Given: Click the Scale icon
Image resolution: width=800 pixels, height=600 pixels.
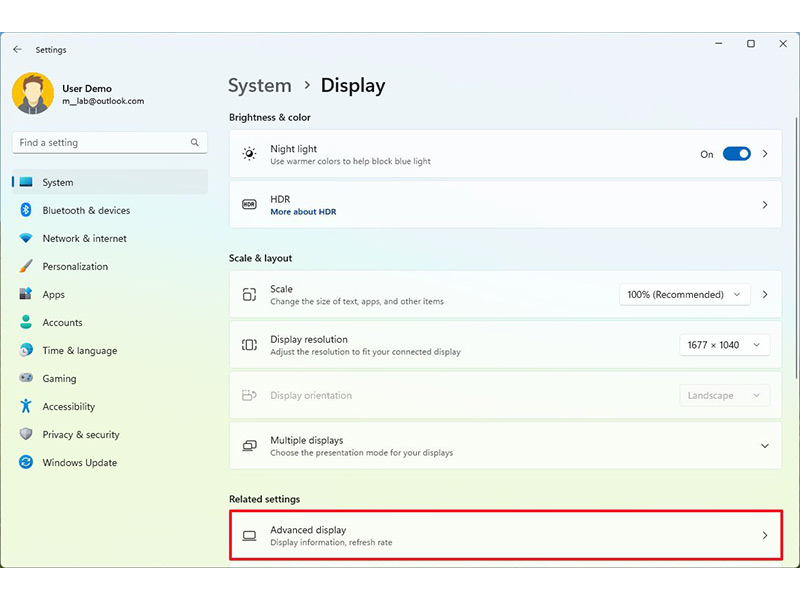Looking at the screenshot, I should tap(249, 294).
